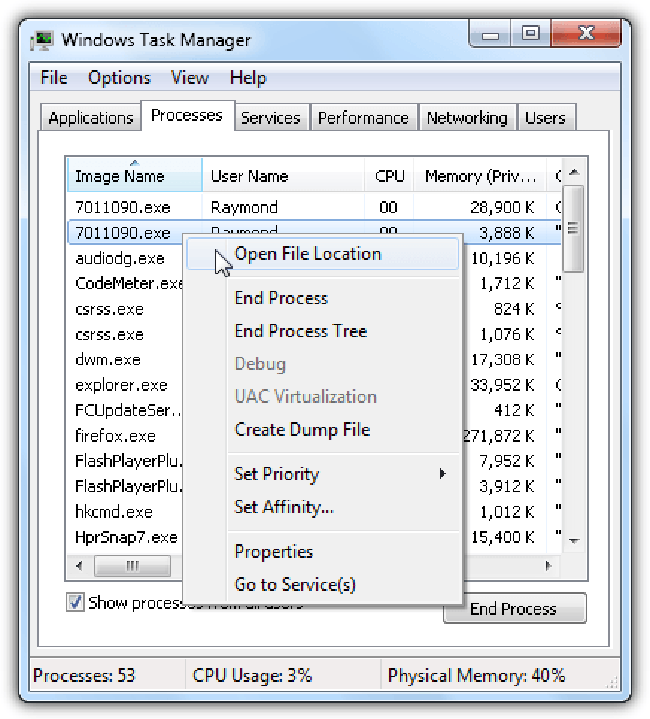Click the Raymond user name cell
This screenshot has width=650, height=719.
[244, 207]
